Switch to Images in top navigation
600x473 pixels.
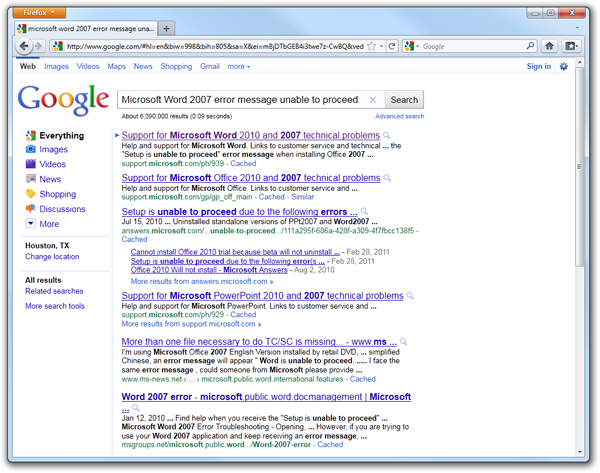(56, 67)
